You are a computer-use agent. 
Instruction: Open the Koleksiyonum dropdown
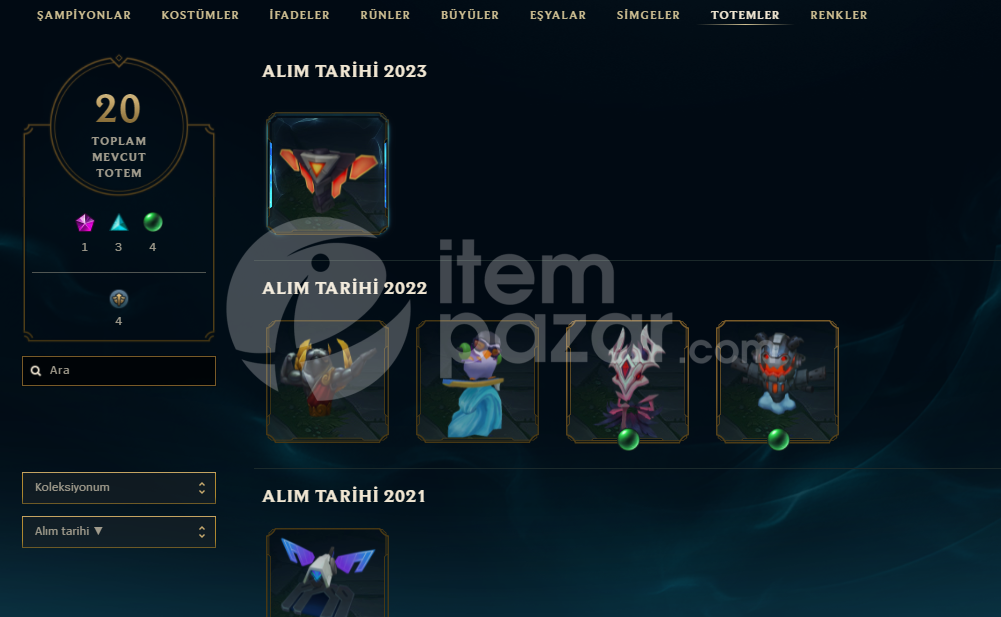119,488
